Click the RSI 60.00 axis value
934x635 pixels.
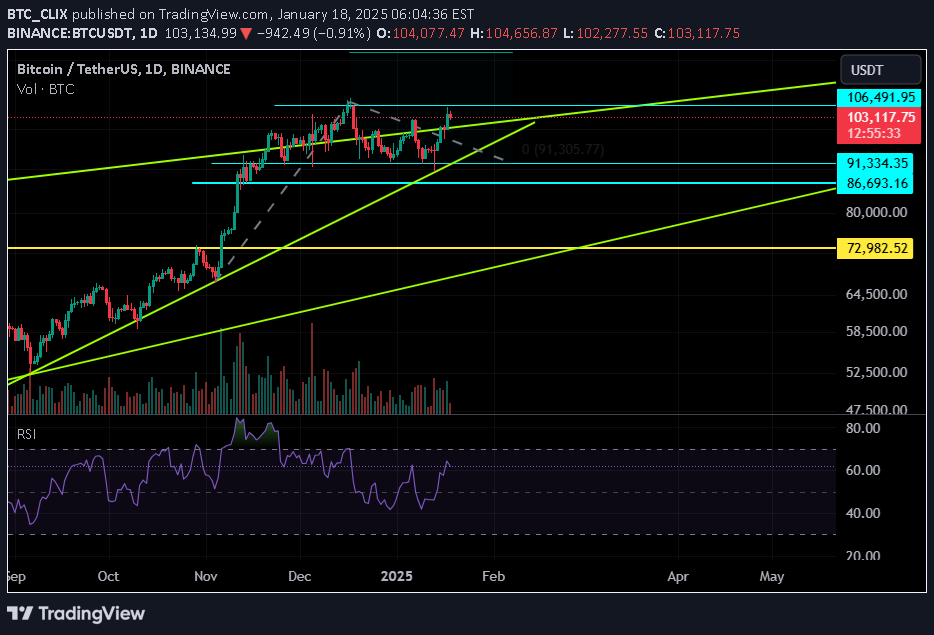click(863, 471)
